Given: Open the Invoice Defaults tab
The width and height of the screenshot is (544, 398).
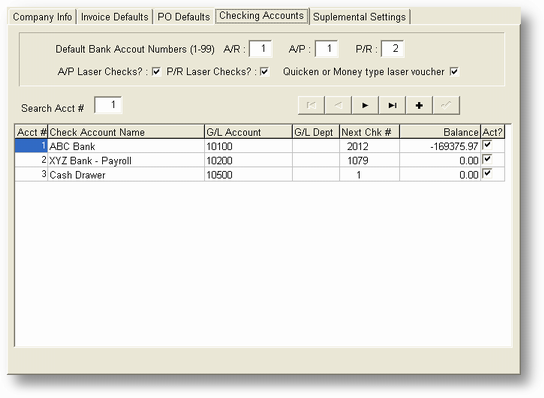Looking at the screenshot, I should (114, 17).
